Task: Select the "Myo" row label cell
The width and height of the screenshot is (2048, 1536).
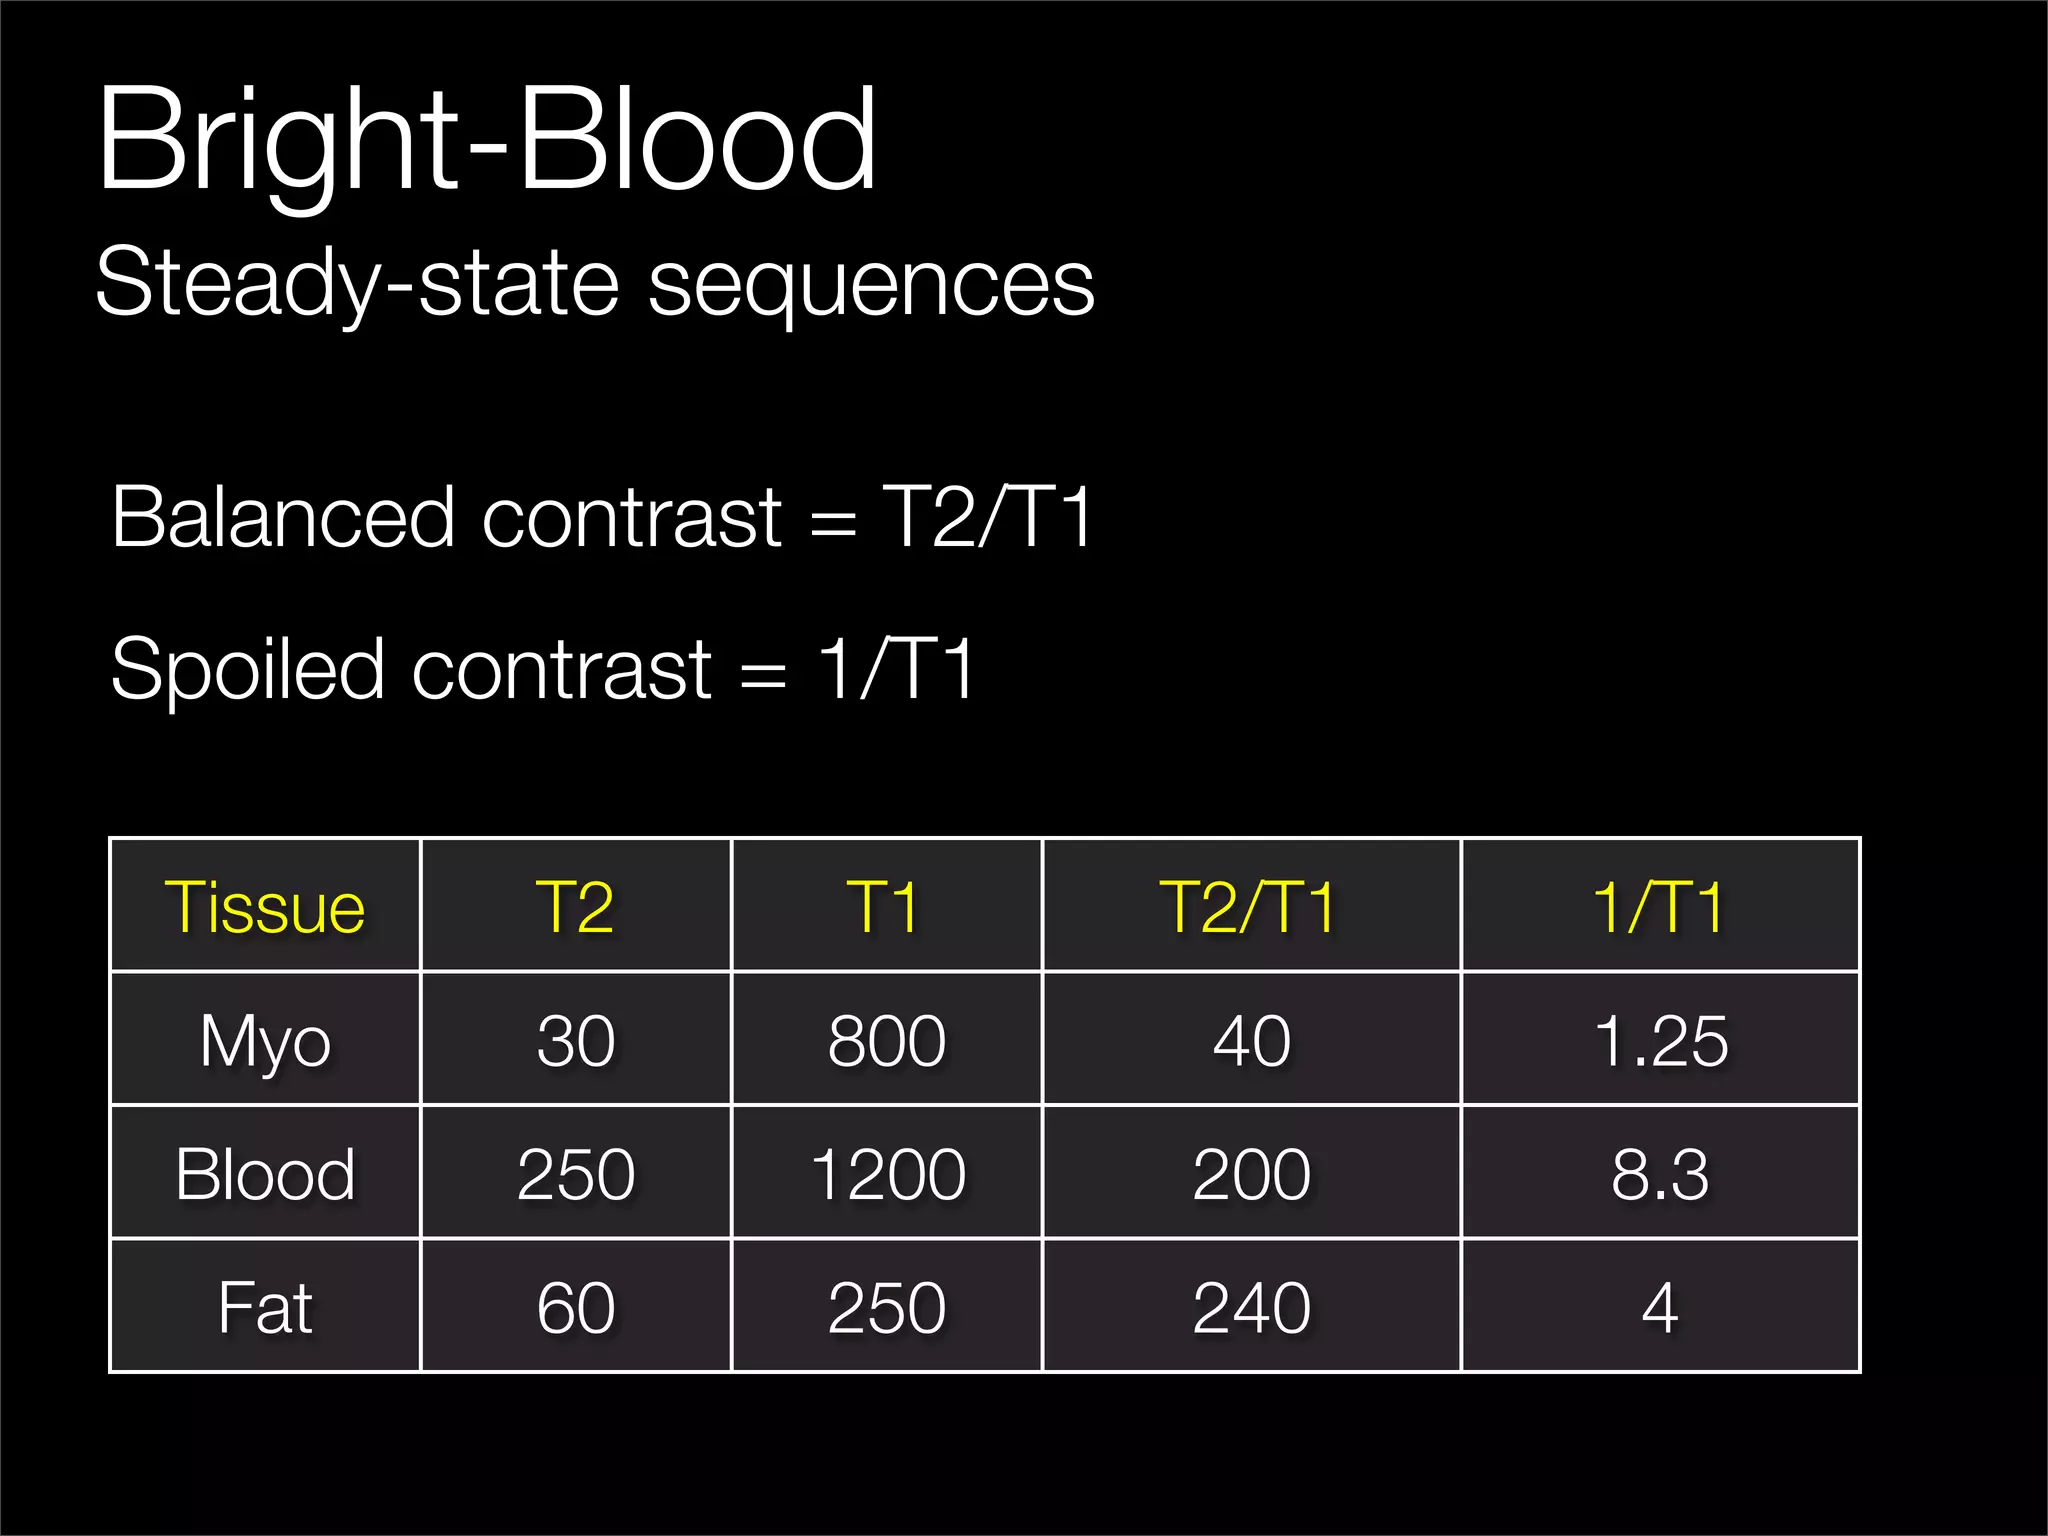Action: click(265, 1041)
